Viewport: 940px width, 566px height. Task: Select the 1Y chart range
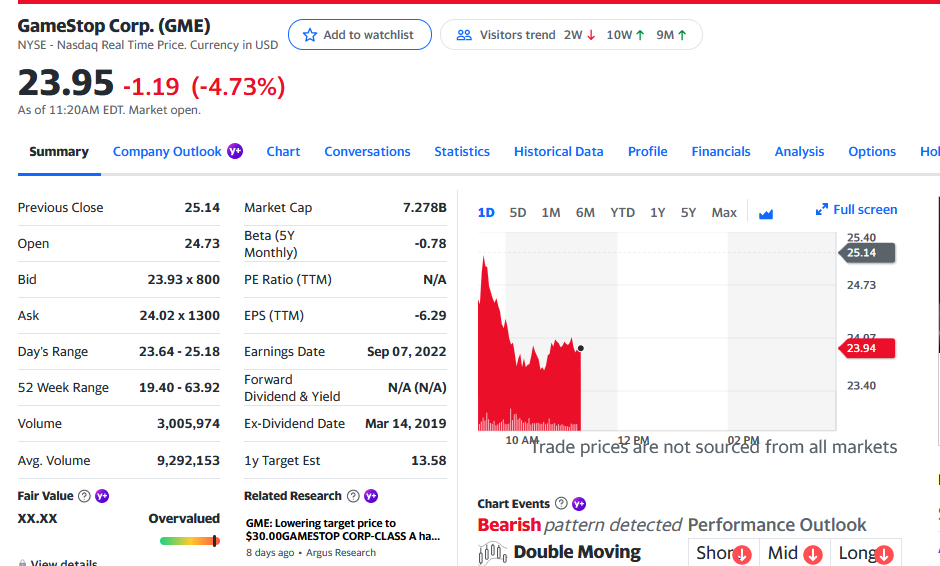[x=658, y=213]
